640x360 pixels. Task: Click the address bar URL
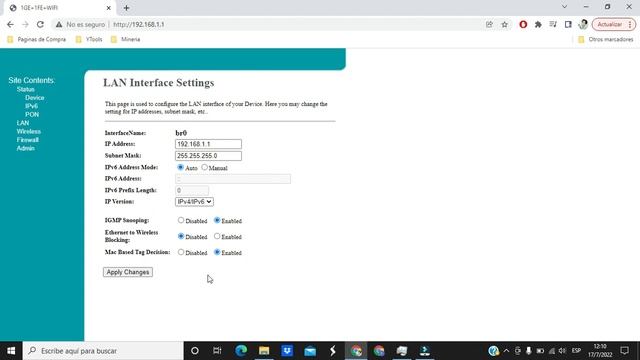pos(139,24)
